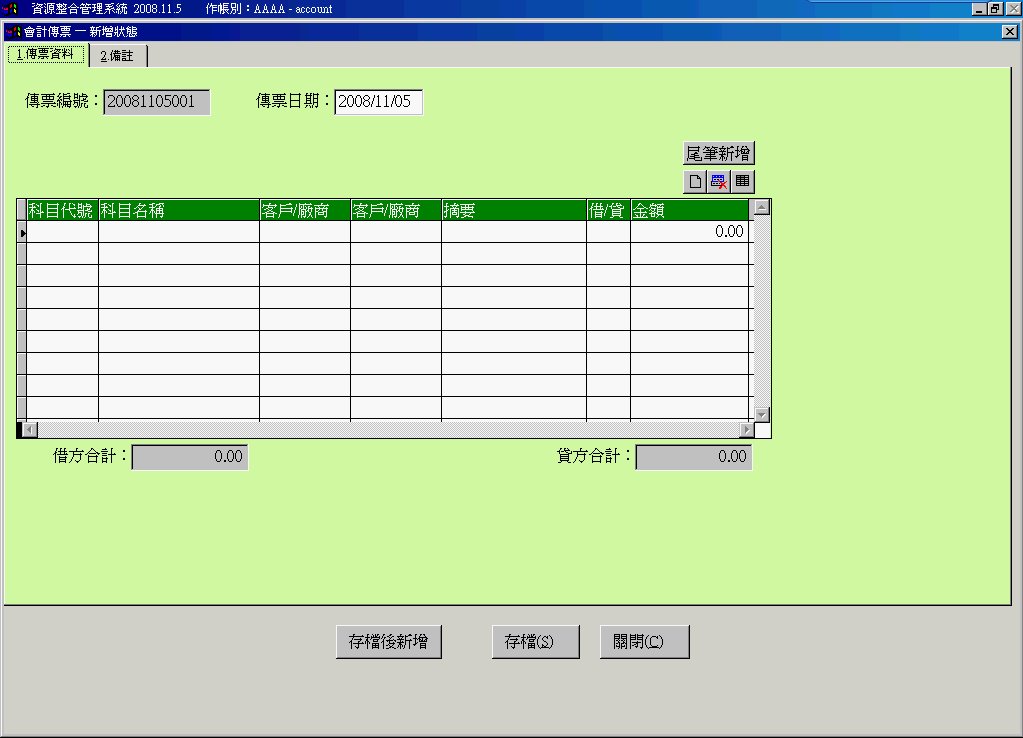Click the 摘要 column header

tap(513, 210)
